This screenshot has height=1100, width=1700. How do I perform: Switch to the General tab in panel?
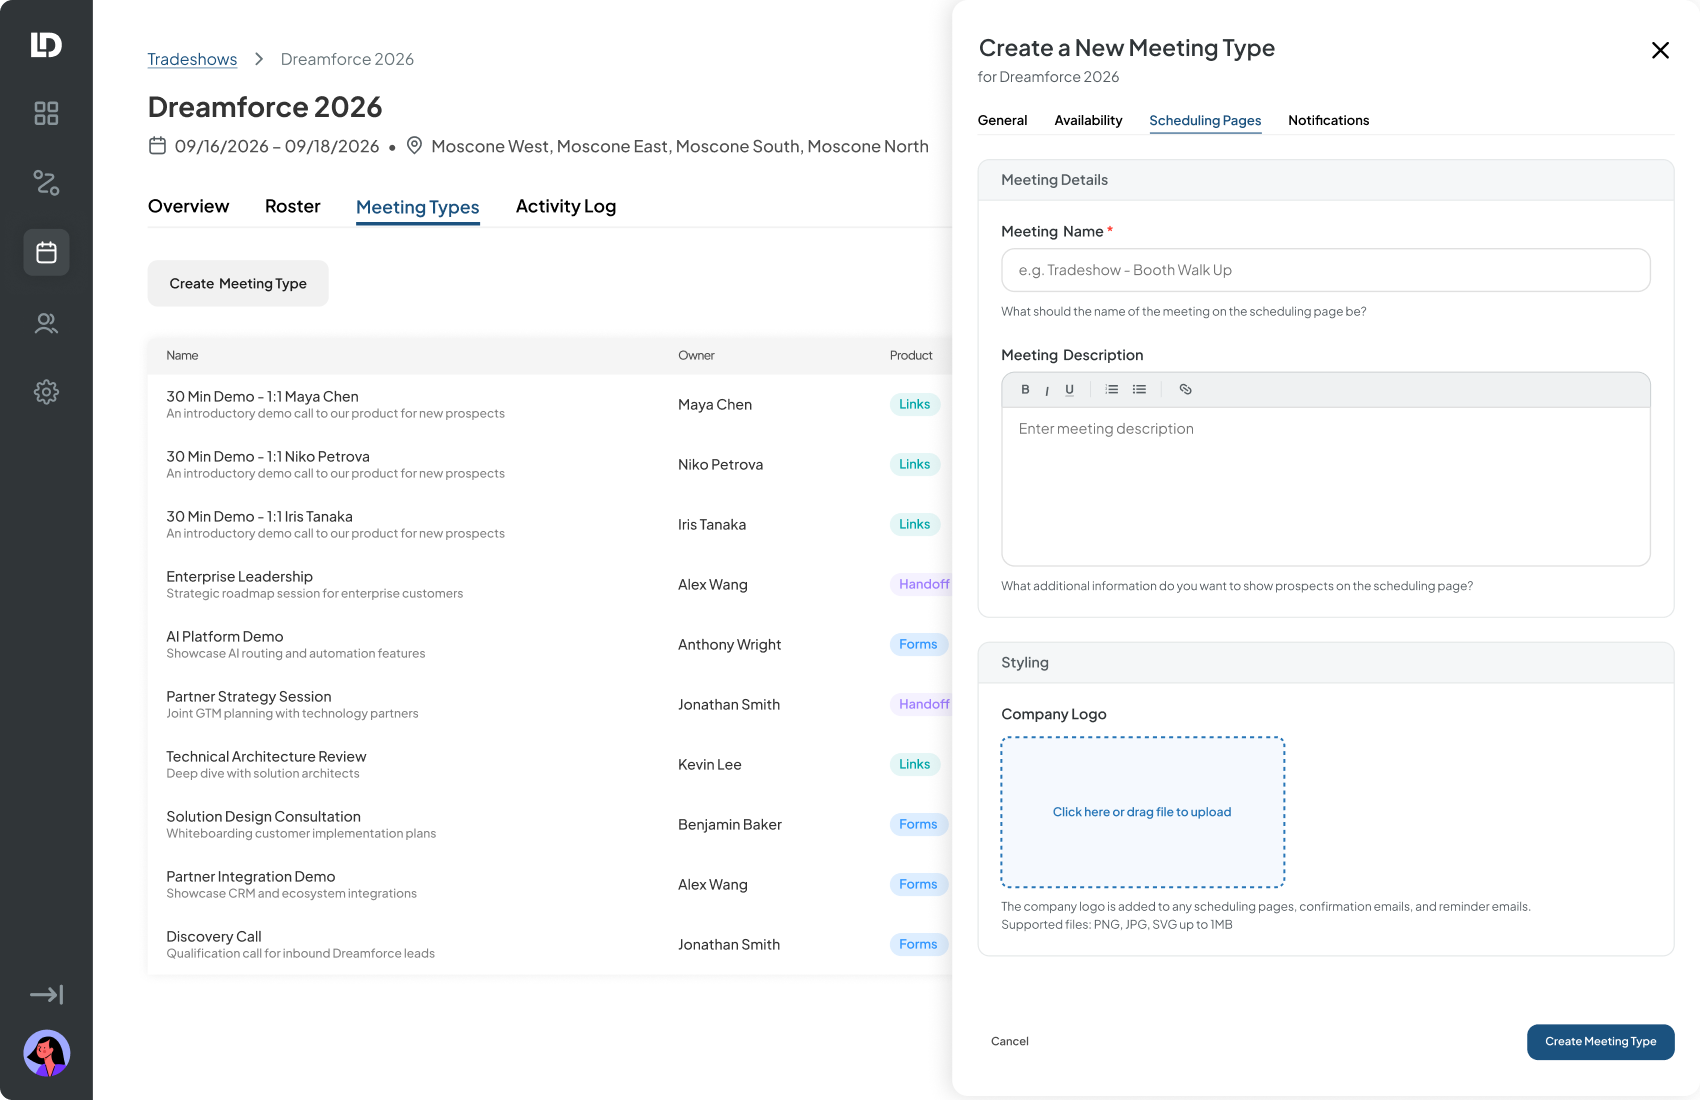pyautogui.click(x=1002, y=120)
